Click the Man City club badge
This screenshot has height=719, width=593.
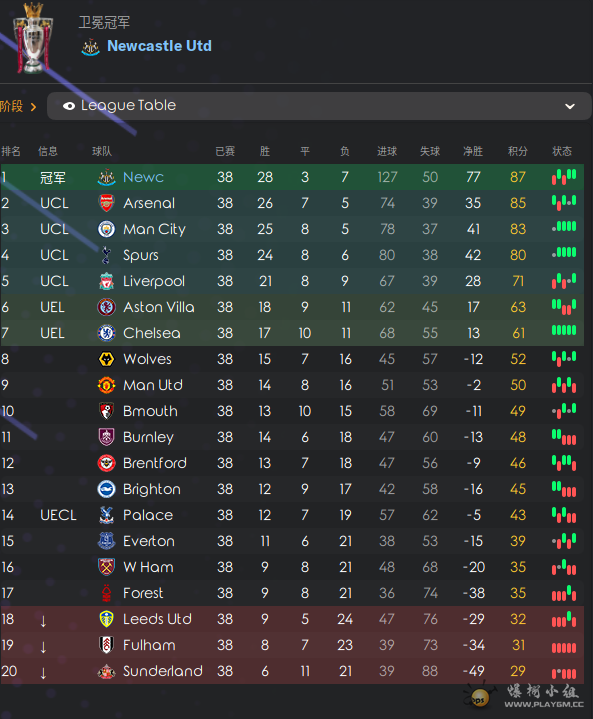click(x=106, y=229)
